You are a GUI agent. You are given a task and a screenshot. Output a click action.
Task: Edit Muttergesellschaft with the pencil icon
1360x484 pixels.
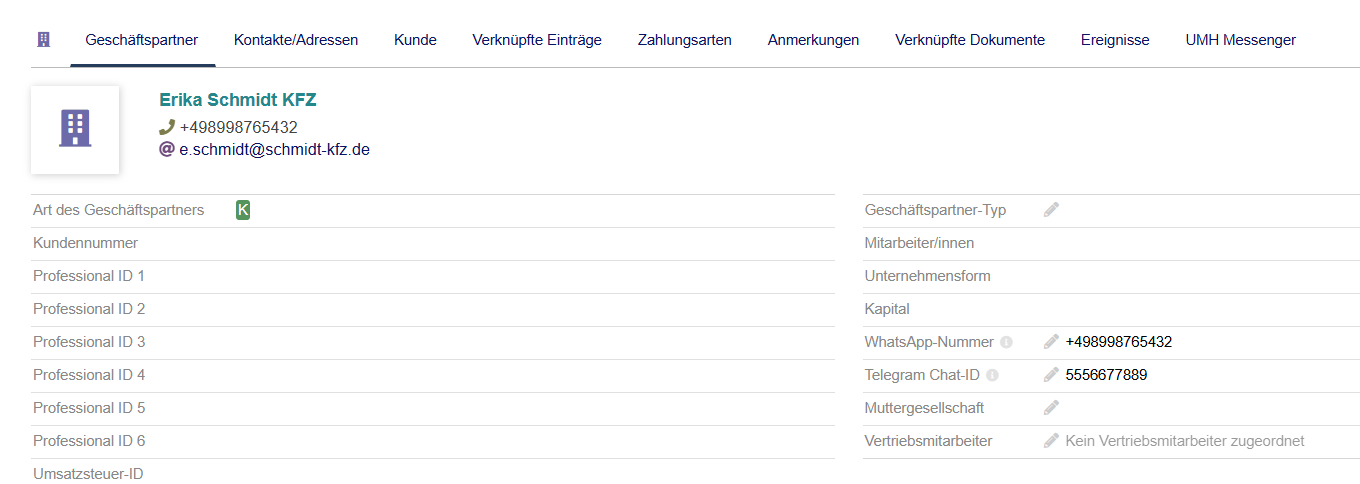click(x=1051, y=408)
